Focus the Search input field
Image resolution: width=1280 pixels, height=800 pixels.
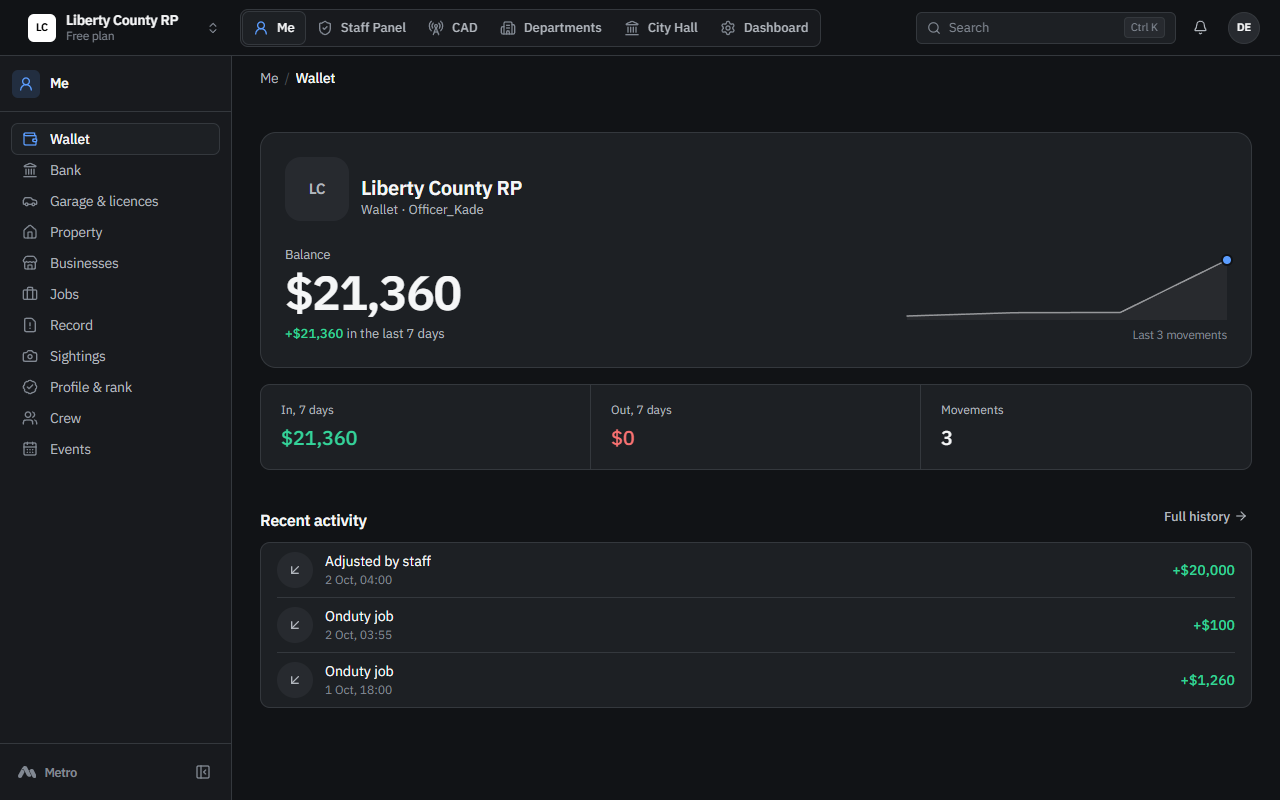click(1045, 28)
